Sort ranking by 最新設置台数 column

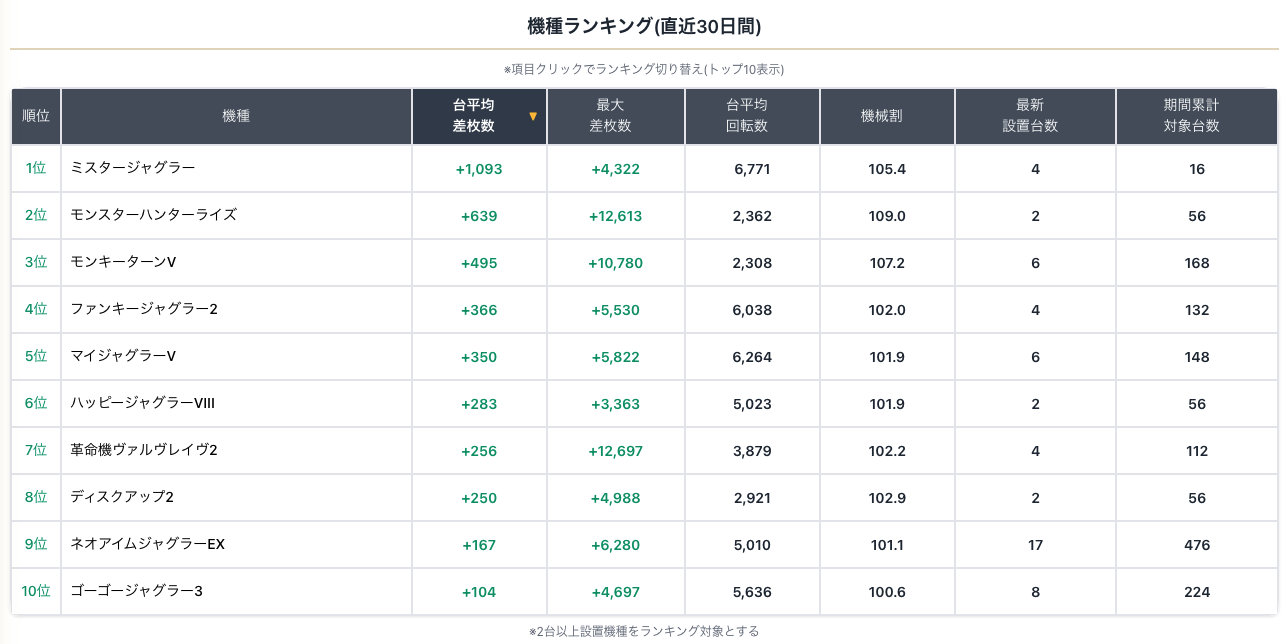click(1034, 116)
